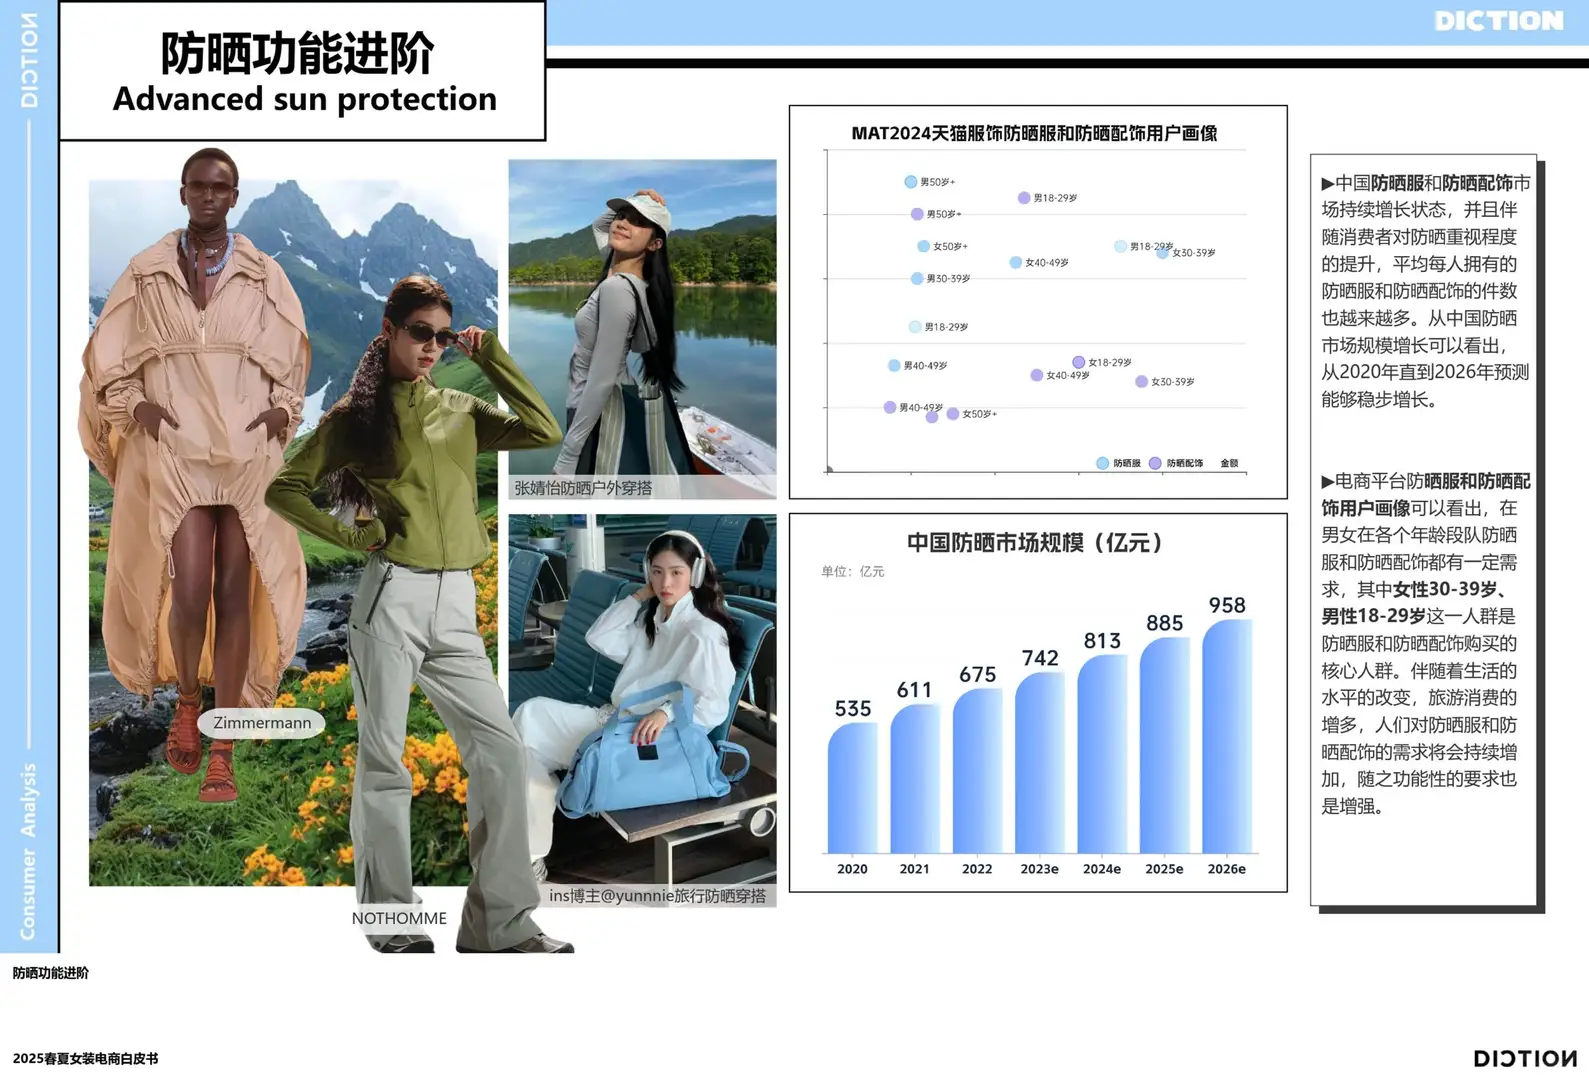Click the purple 女40-49岁 data point
This screenshot has height=1080, width=1589.
[1036, 375]
